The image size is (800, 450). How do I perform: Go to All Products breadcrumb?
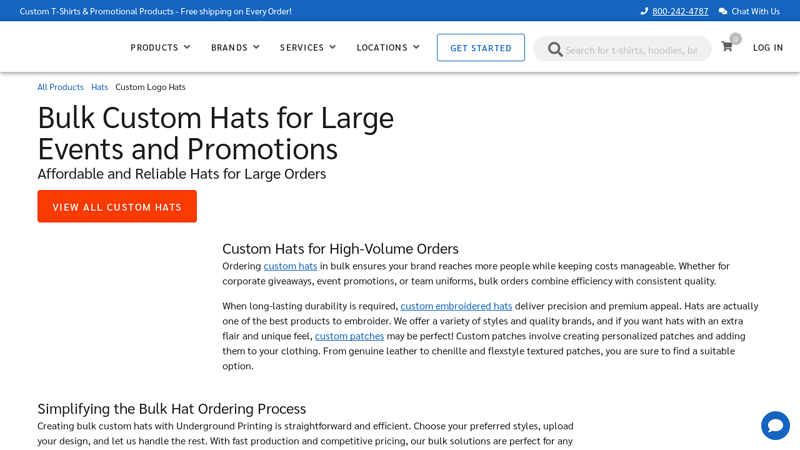60,87
